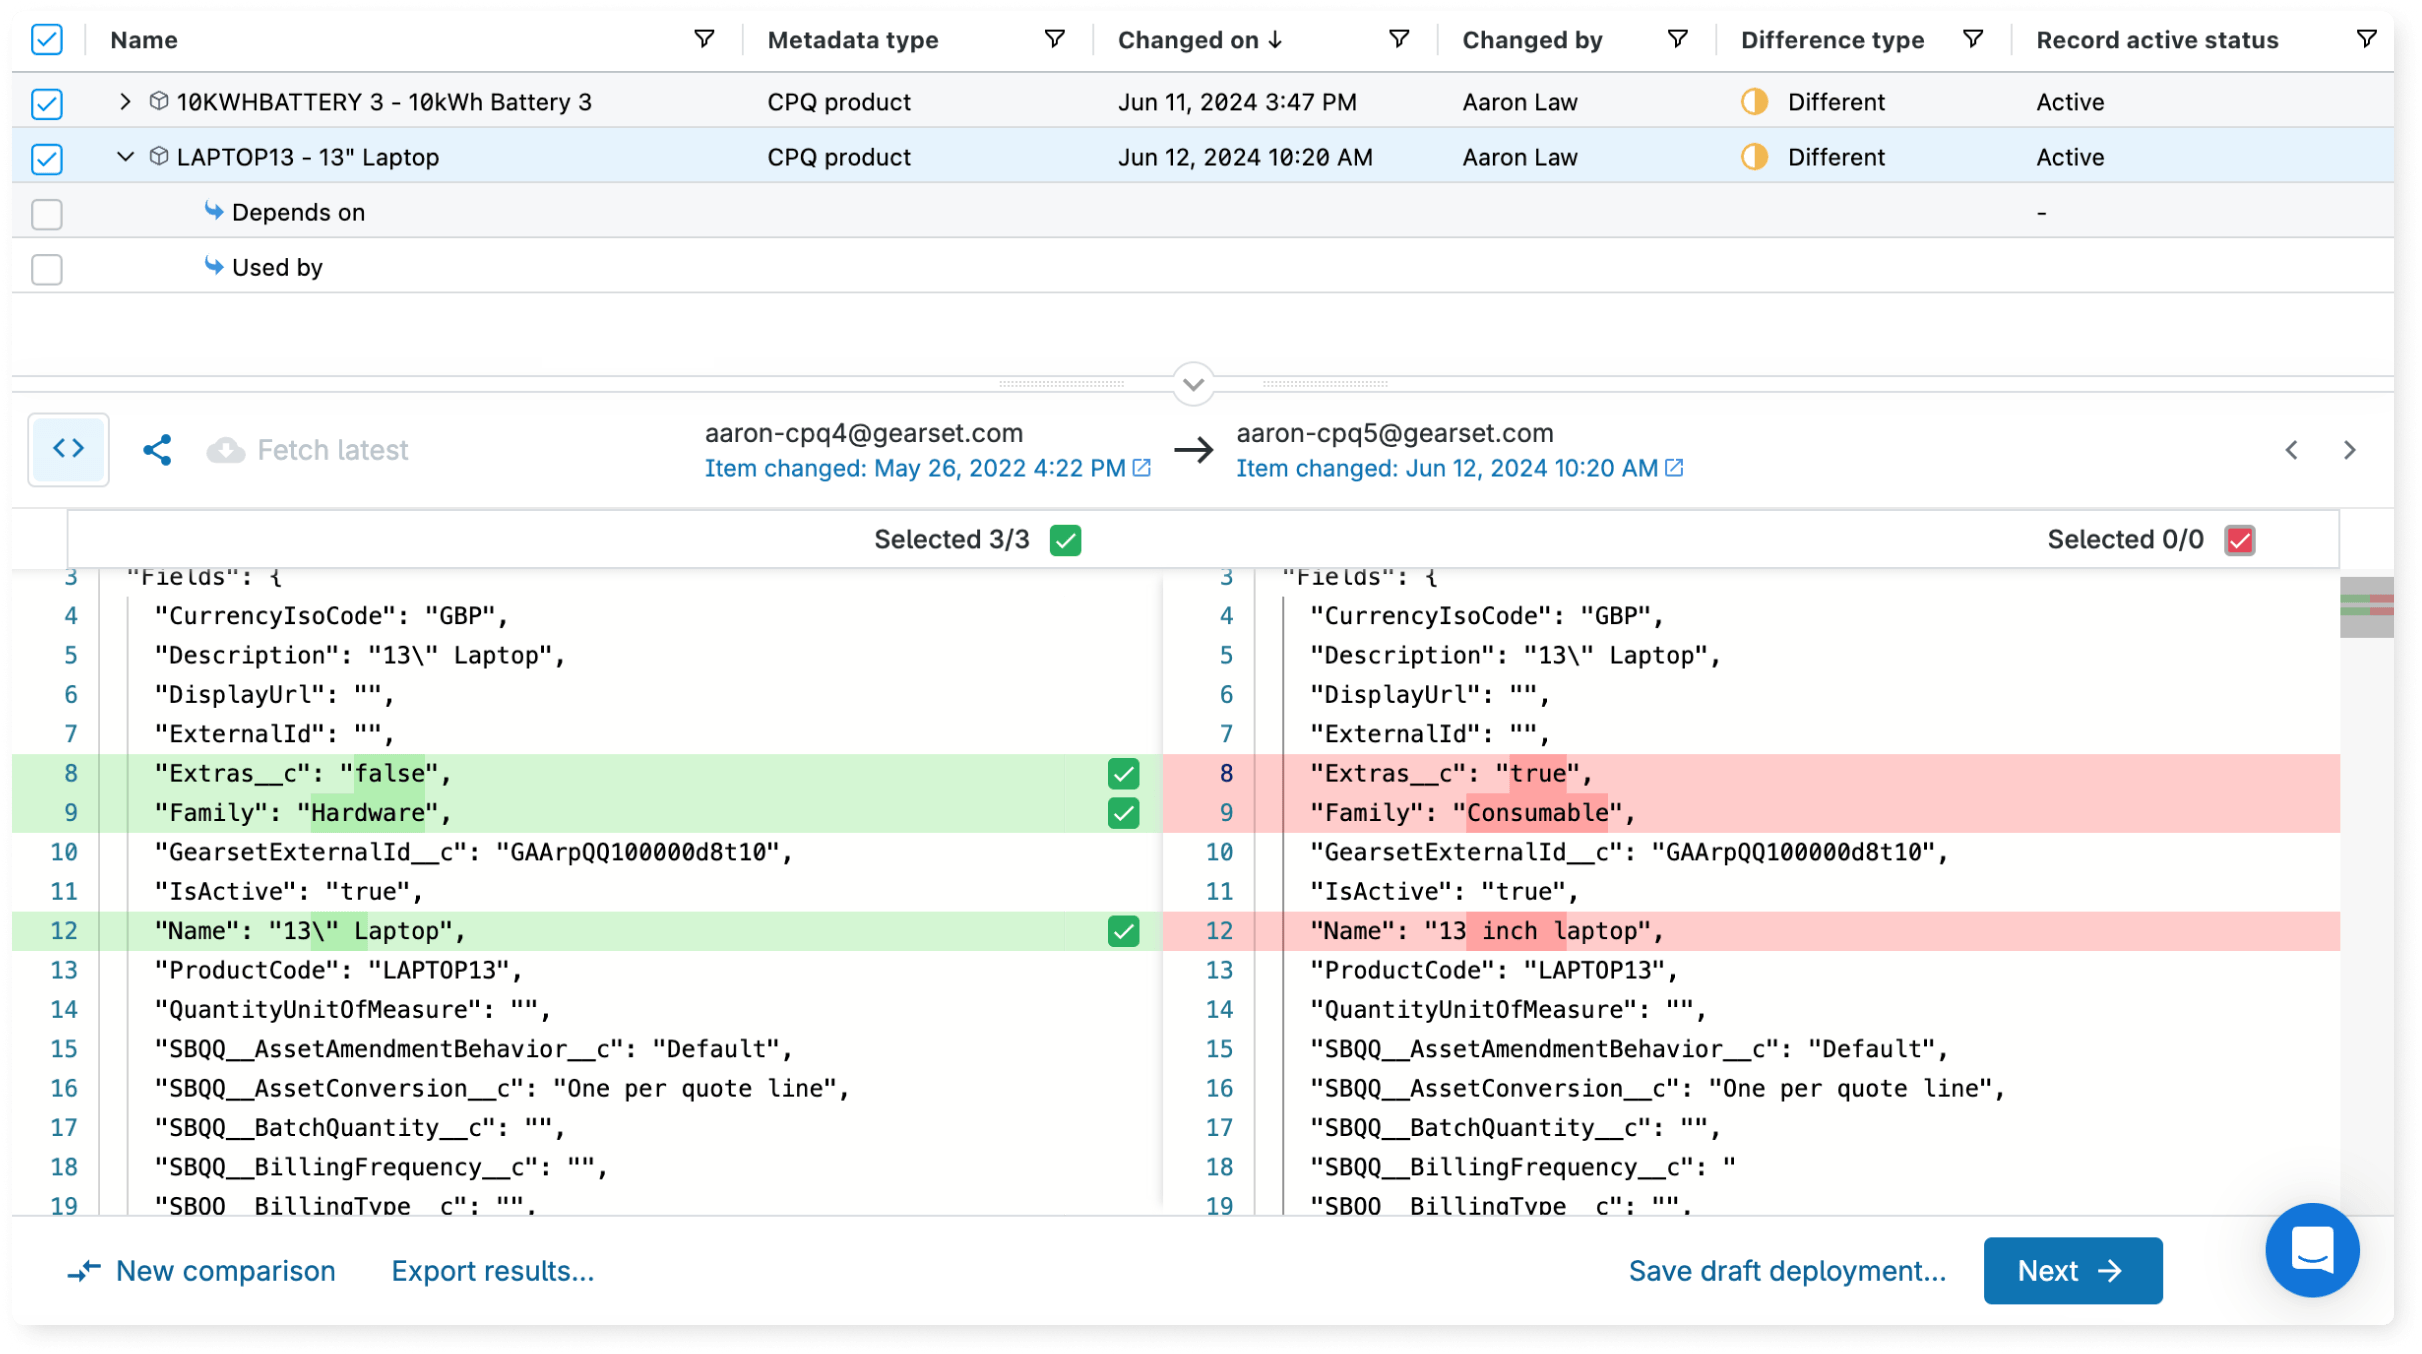Click the share comparison icon
The width and height of the screenshot is (2422, 1354).
tap(158, 449)
